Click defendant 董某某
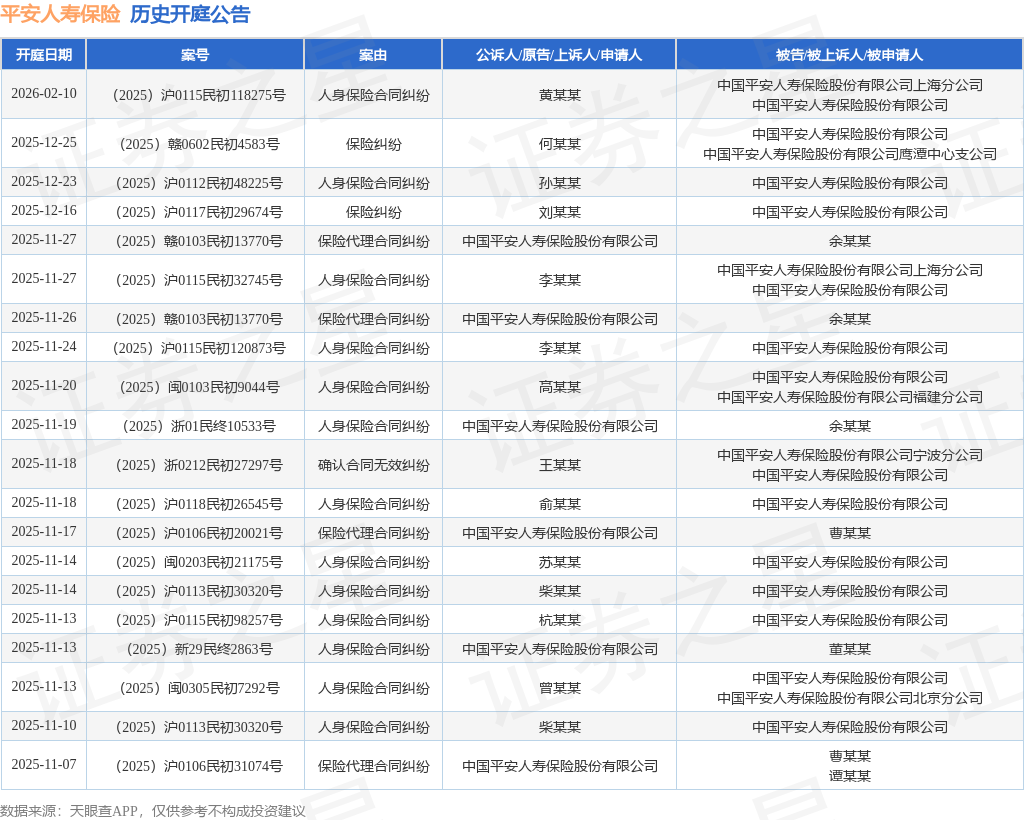This screenshot has height=820, width=1024. [850, 649]
